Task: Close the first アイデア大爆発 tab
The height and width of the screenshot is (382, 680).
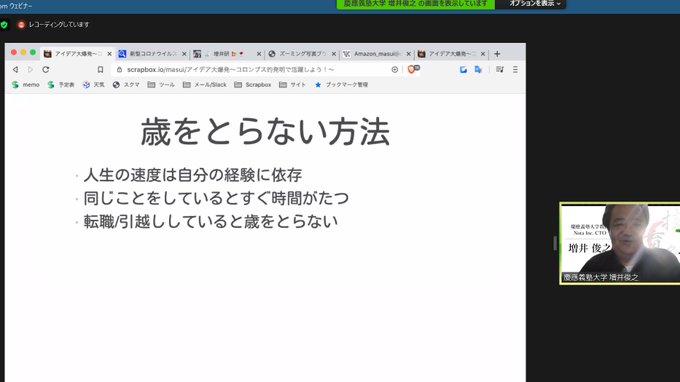Action: (x=109, y=54)
